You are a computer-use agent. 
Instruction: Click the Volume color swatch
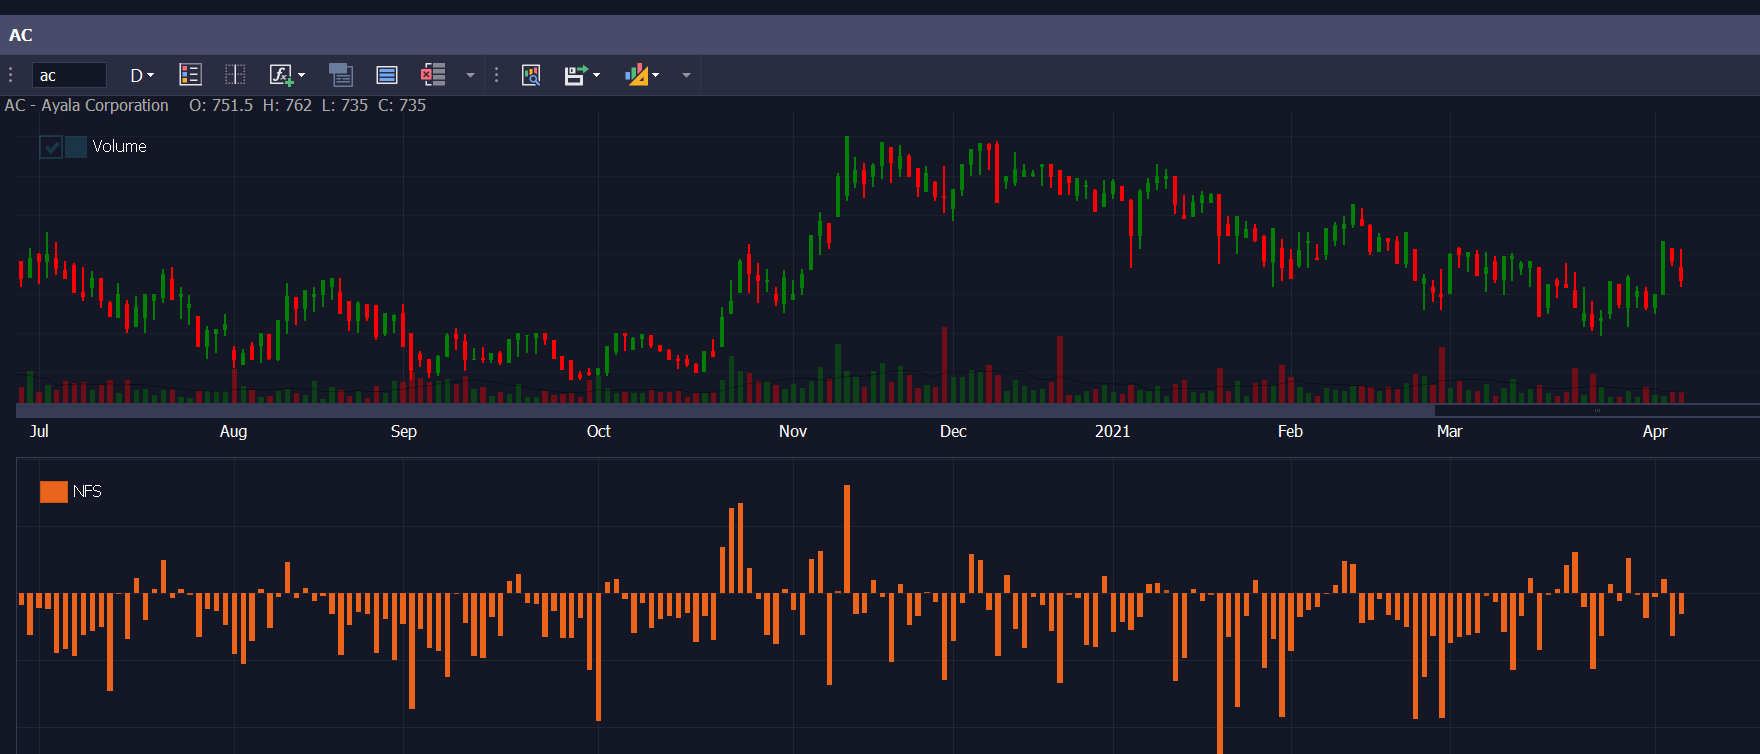pos(76,147)
